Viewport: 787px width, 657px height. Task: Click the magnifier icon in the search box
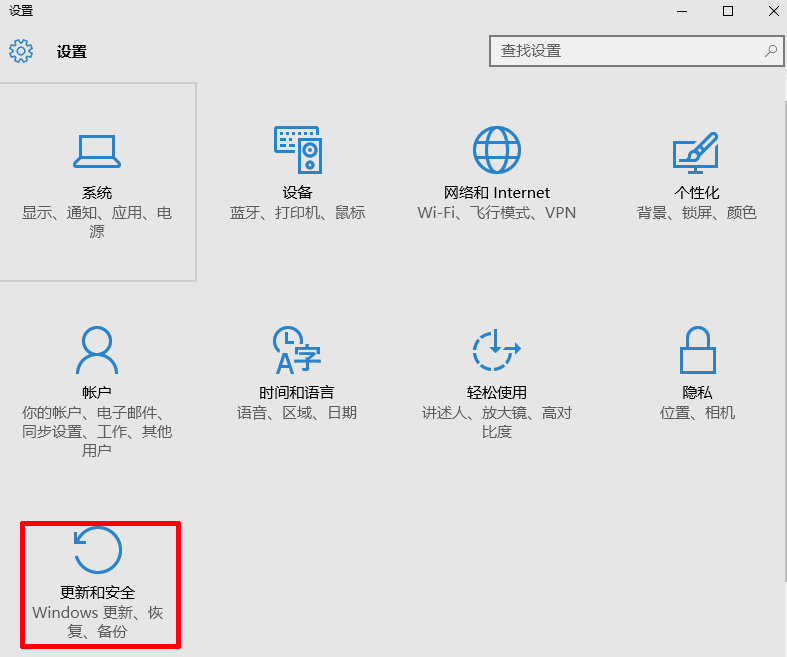[x=770, y=51]
